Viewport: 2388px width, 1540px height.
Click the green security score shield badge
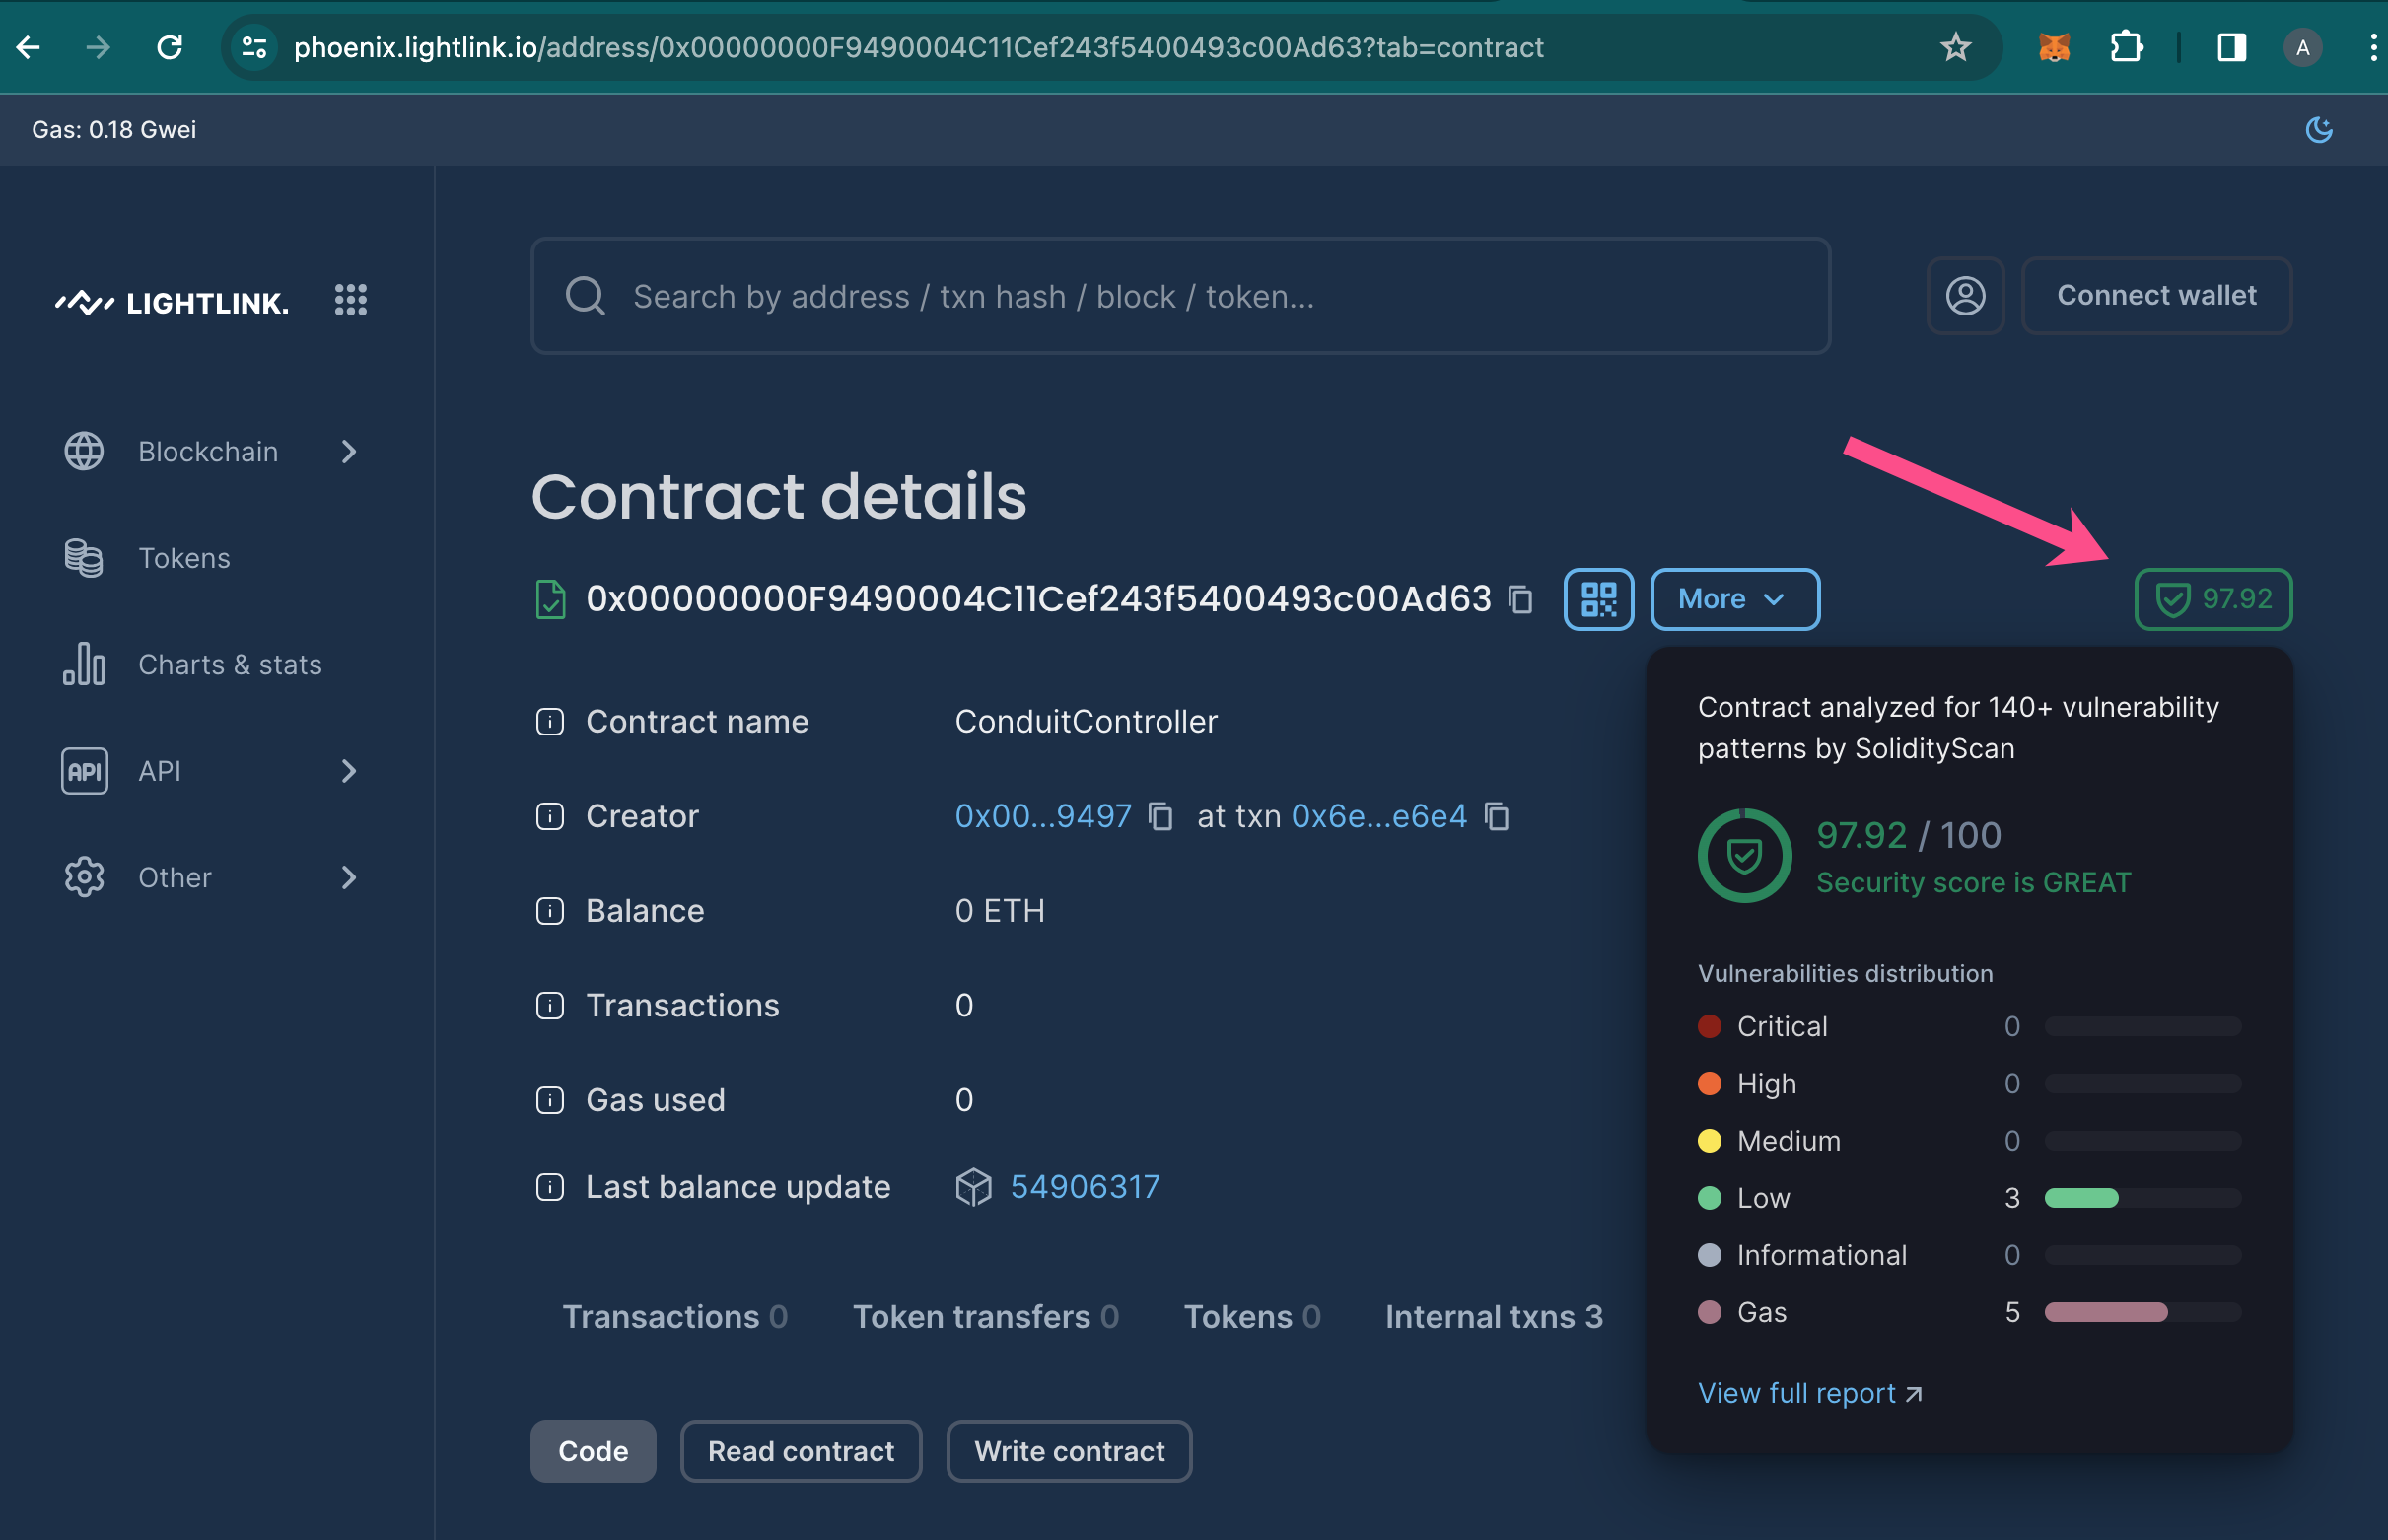point(2212,599)
